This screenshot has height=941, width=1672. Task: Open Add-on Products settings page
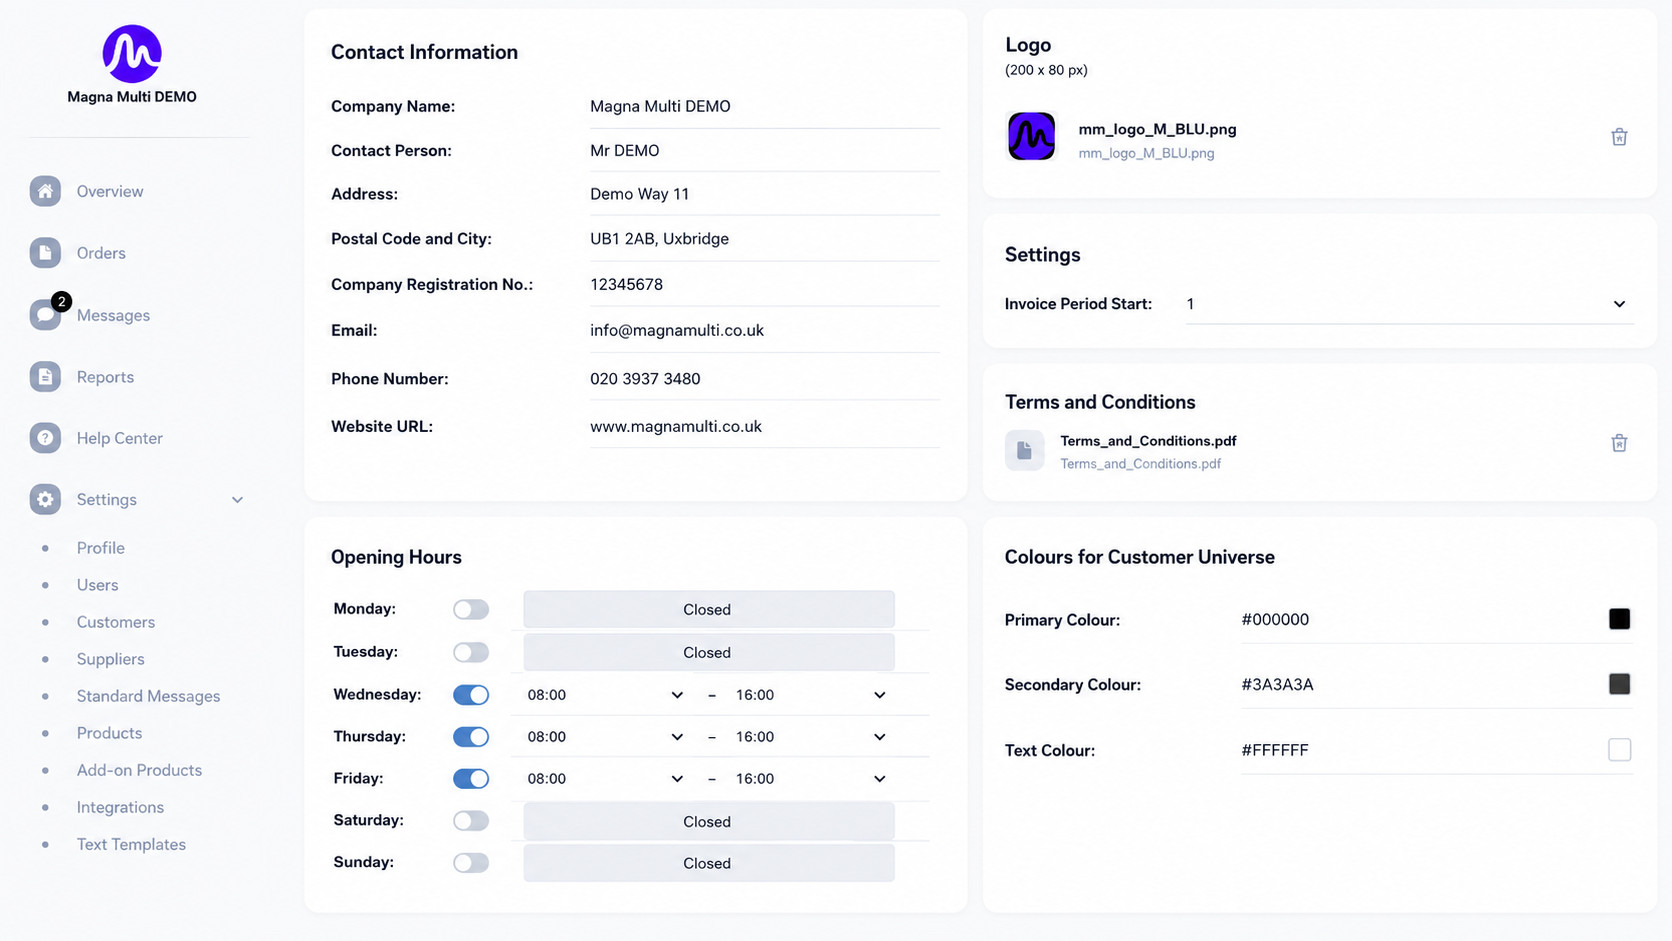tap(139, 770)
